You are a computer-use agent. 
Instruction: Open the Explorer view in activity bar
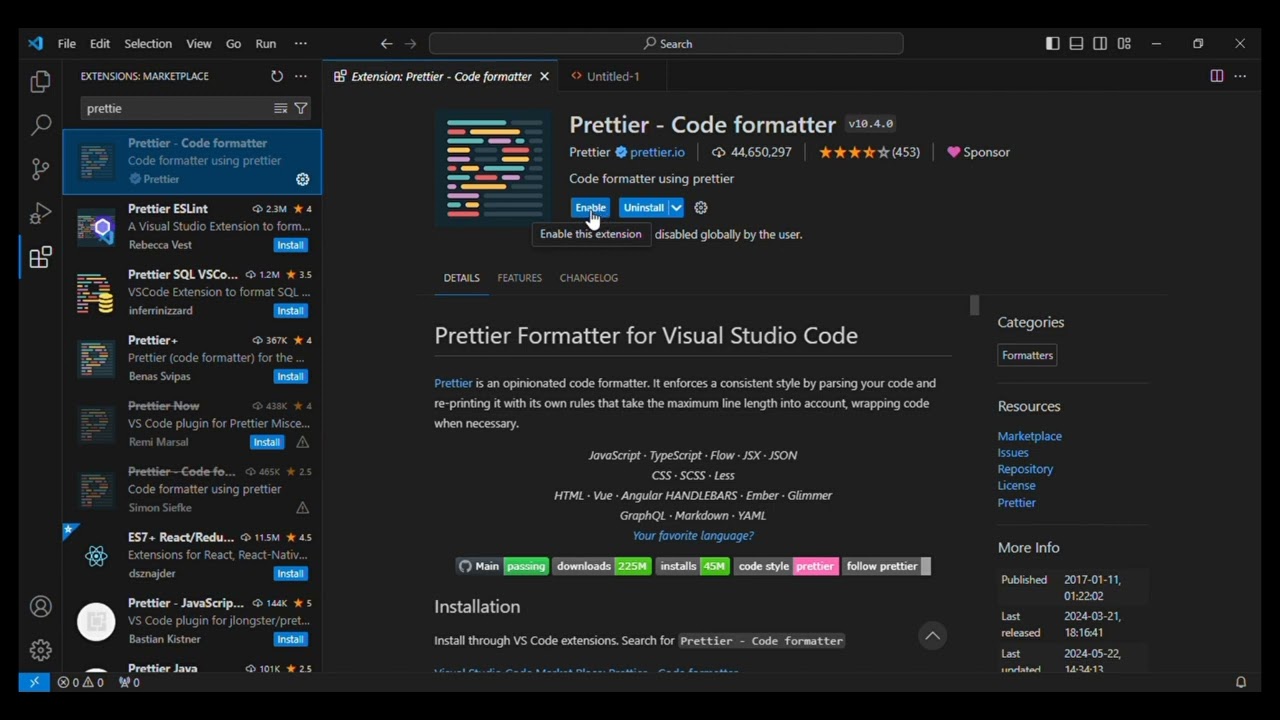(40, 81)
